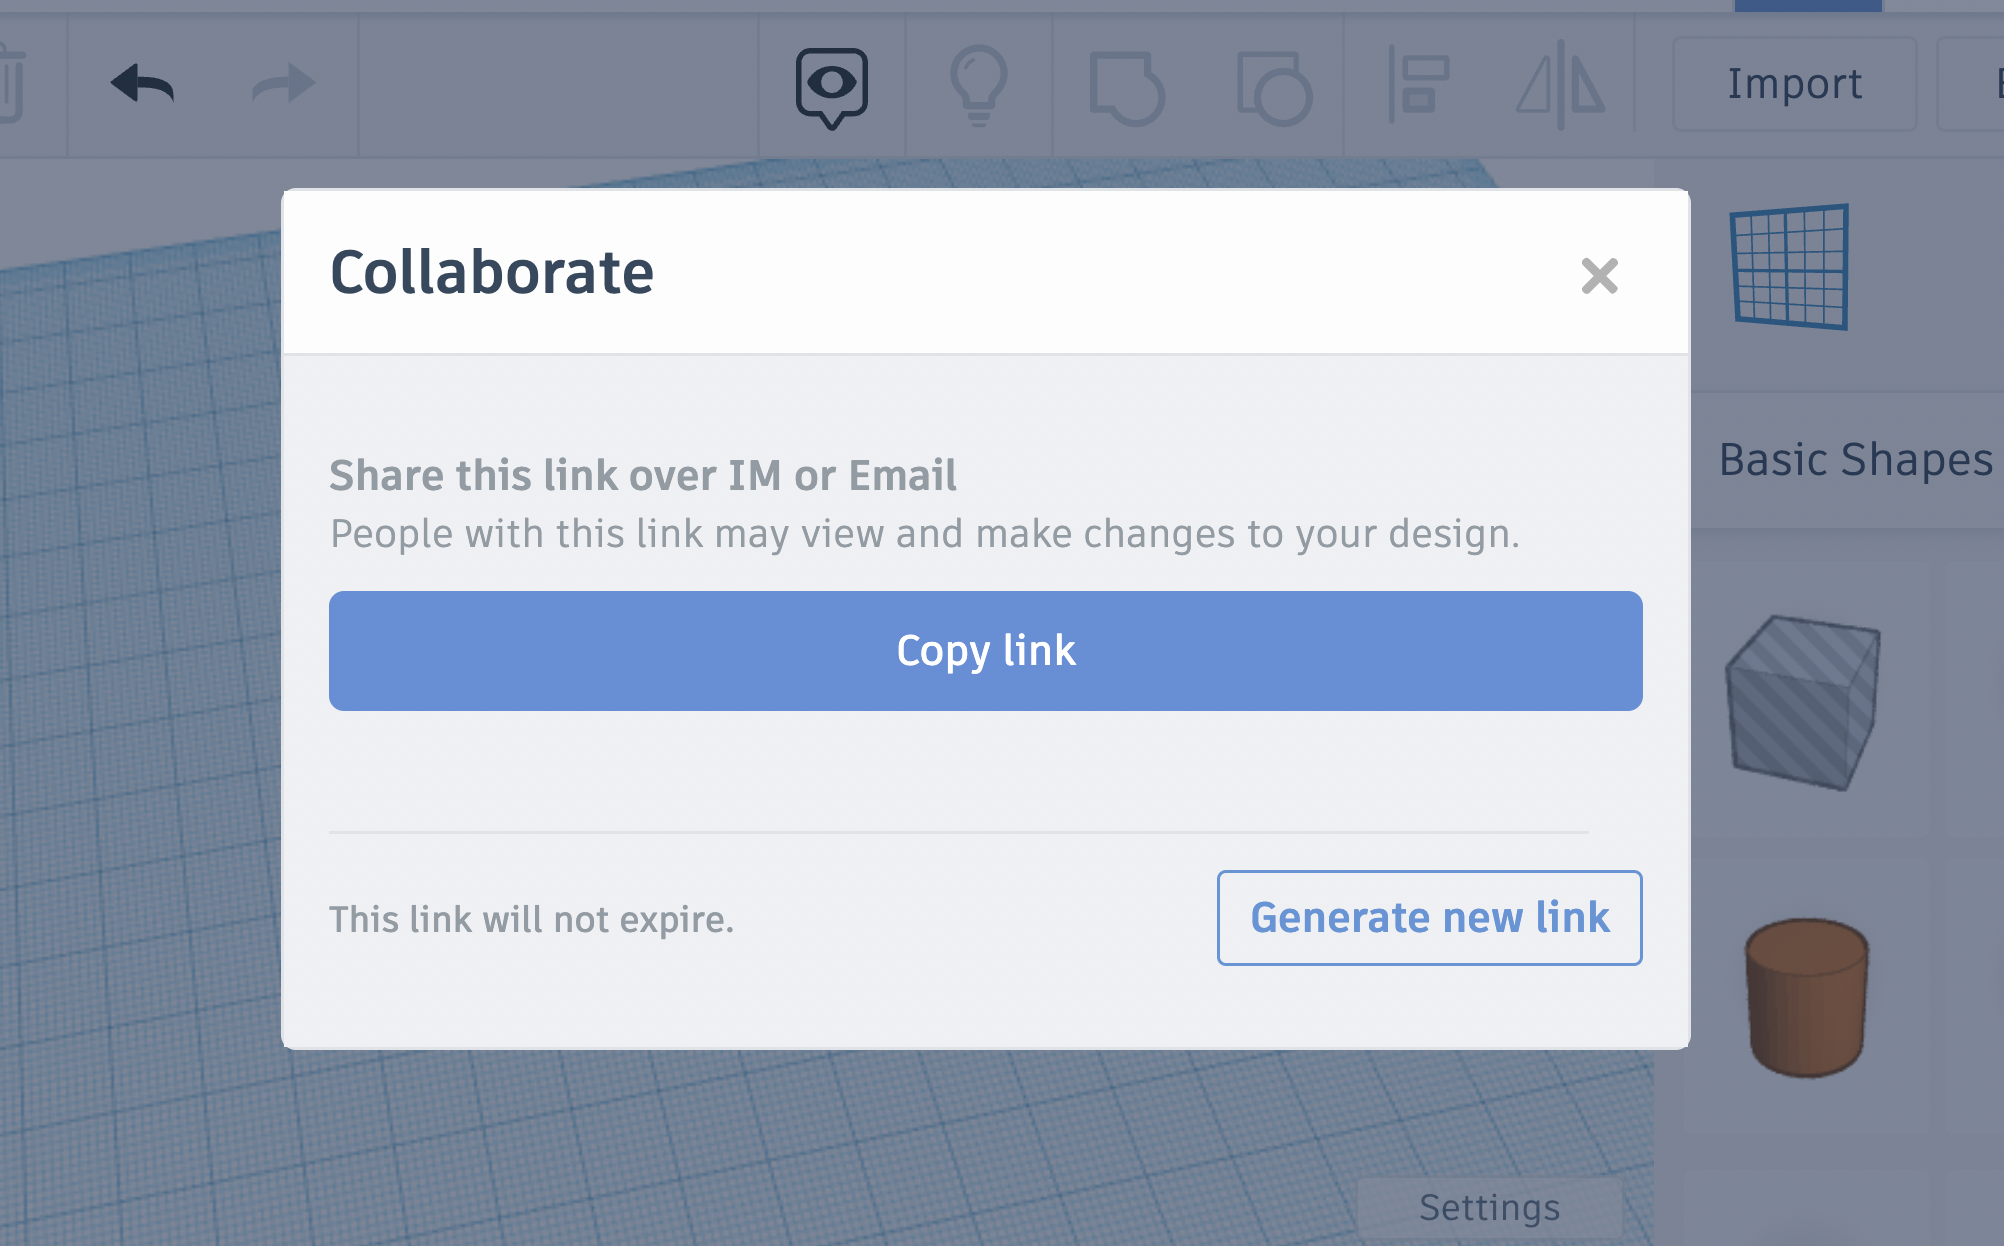Undo the last action
This screenshot has width=2004, height=1246.
[x=142, y=85]
